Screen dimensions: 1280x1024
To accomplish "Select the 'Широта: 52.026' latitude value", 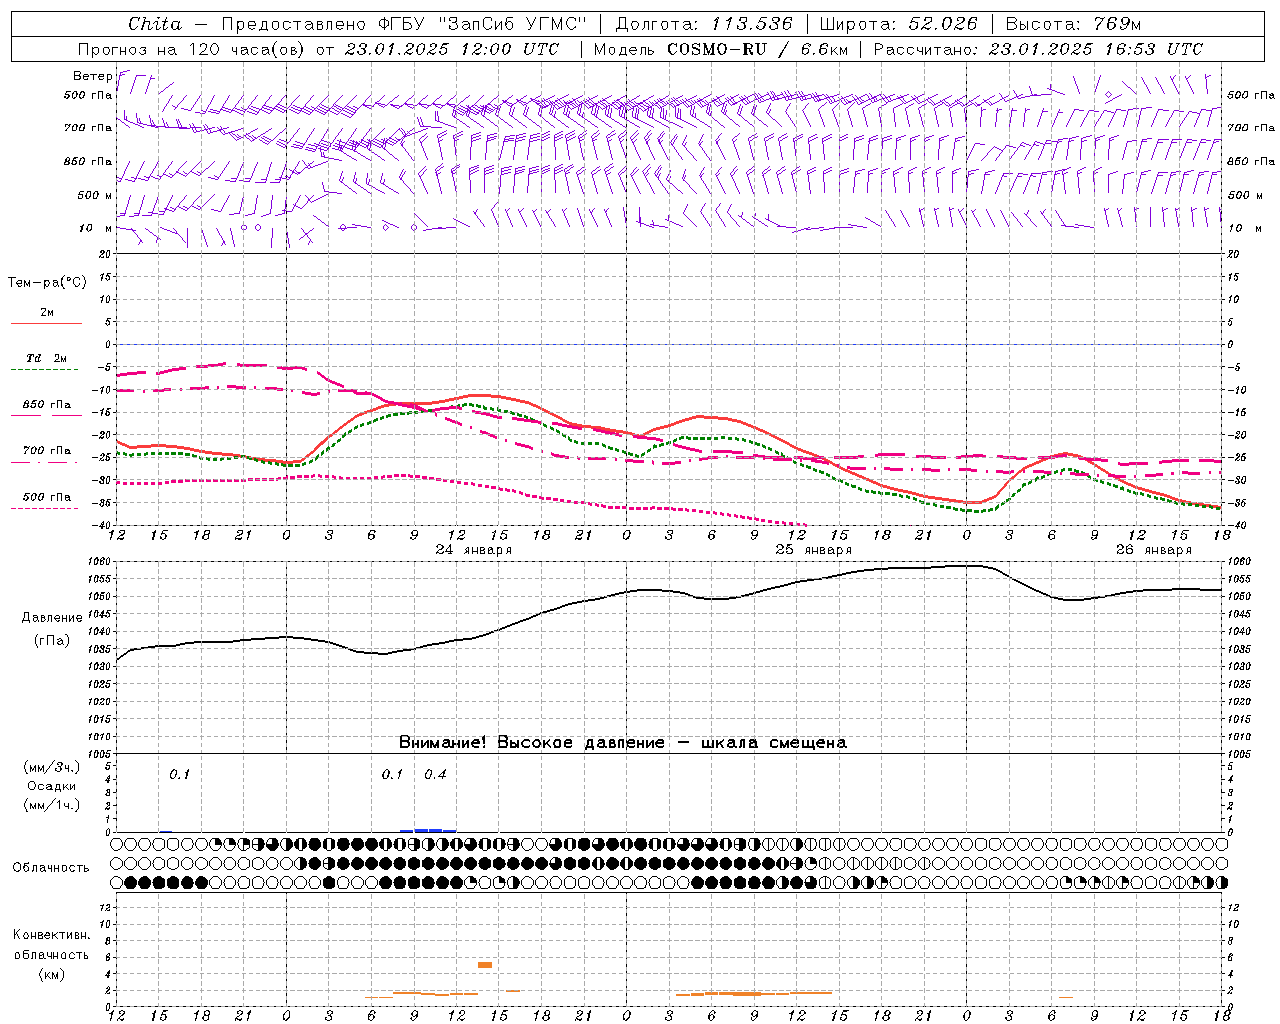I will pos(898,24).
